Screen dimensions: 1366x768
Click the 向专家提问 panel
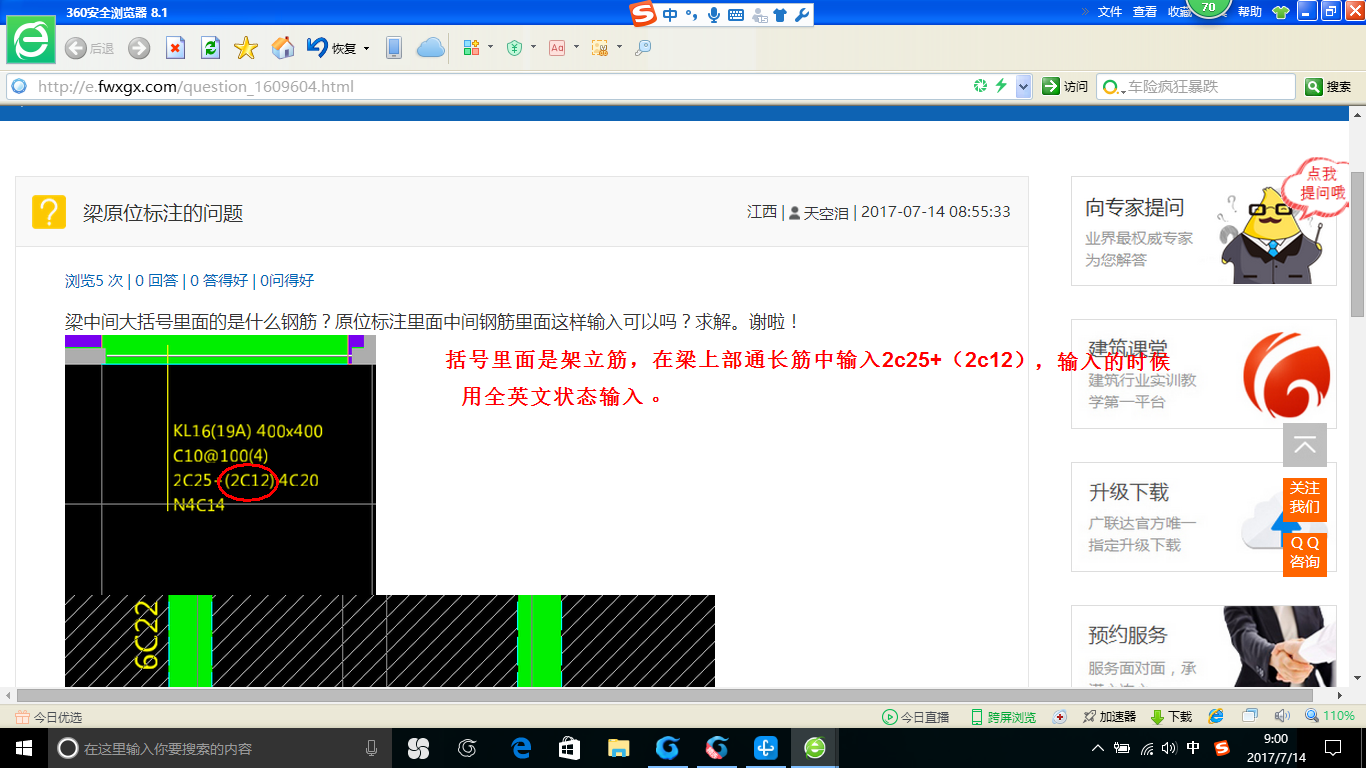(x=1204, y=231)
